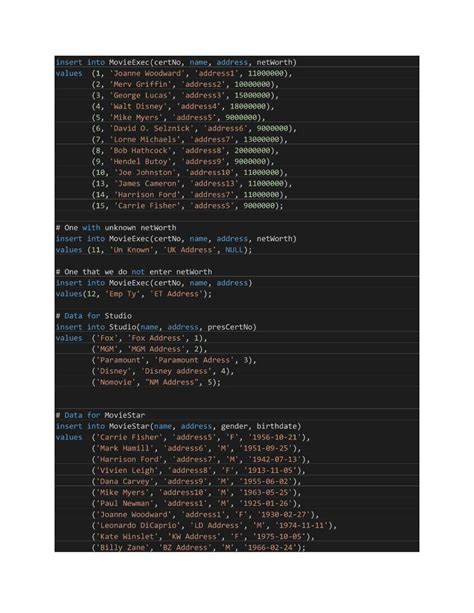Click the 'BZ Address' string
Image resolution: width=474 pixels, height=613 pixels.
(x=186, y=547)
